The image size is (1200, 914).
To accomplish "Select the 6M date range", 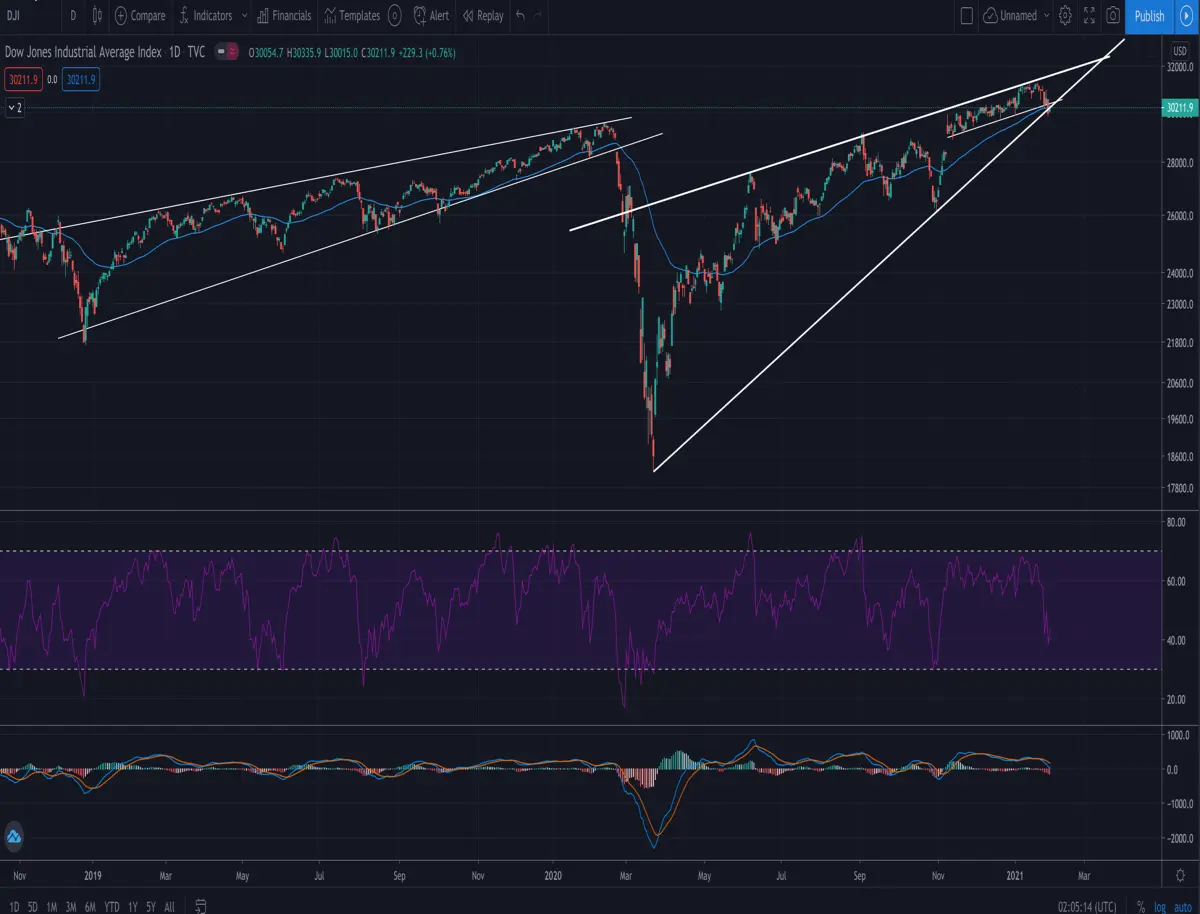I will [x=91, y=907].
